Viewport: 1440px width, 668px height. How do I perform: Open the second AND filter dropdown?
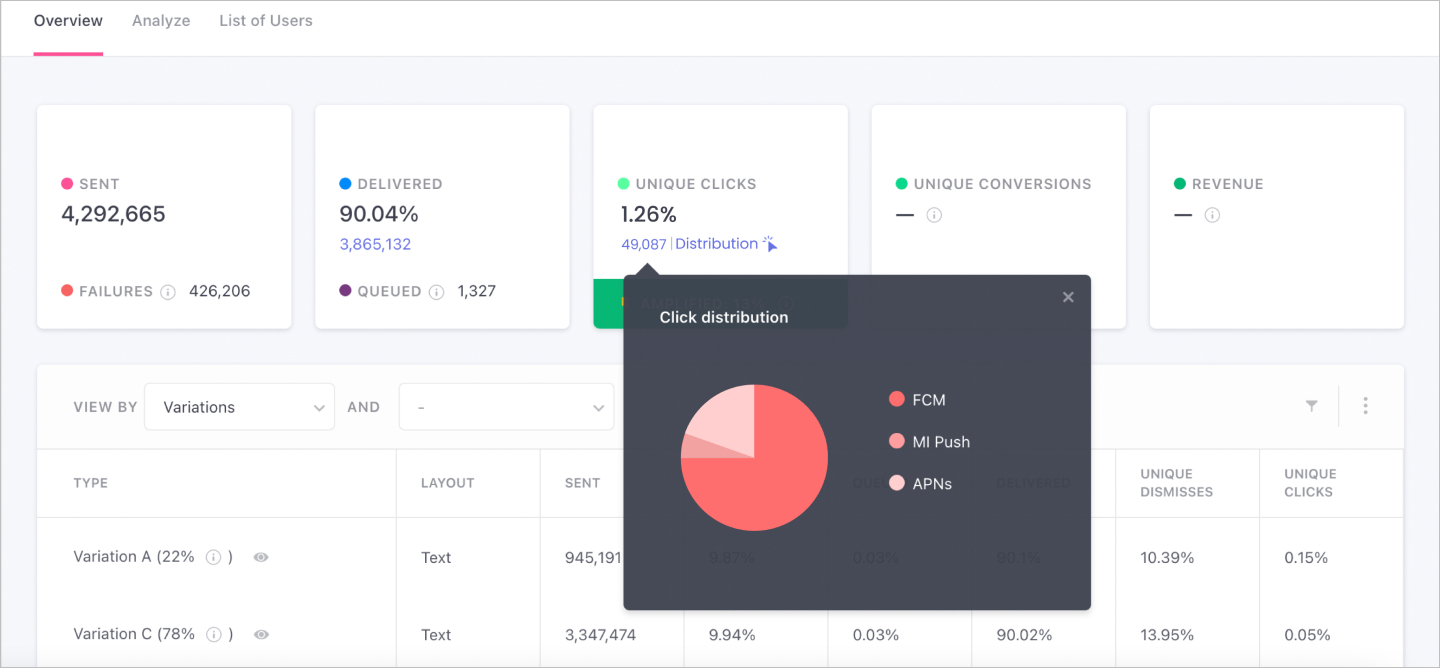[506, 407]
